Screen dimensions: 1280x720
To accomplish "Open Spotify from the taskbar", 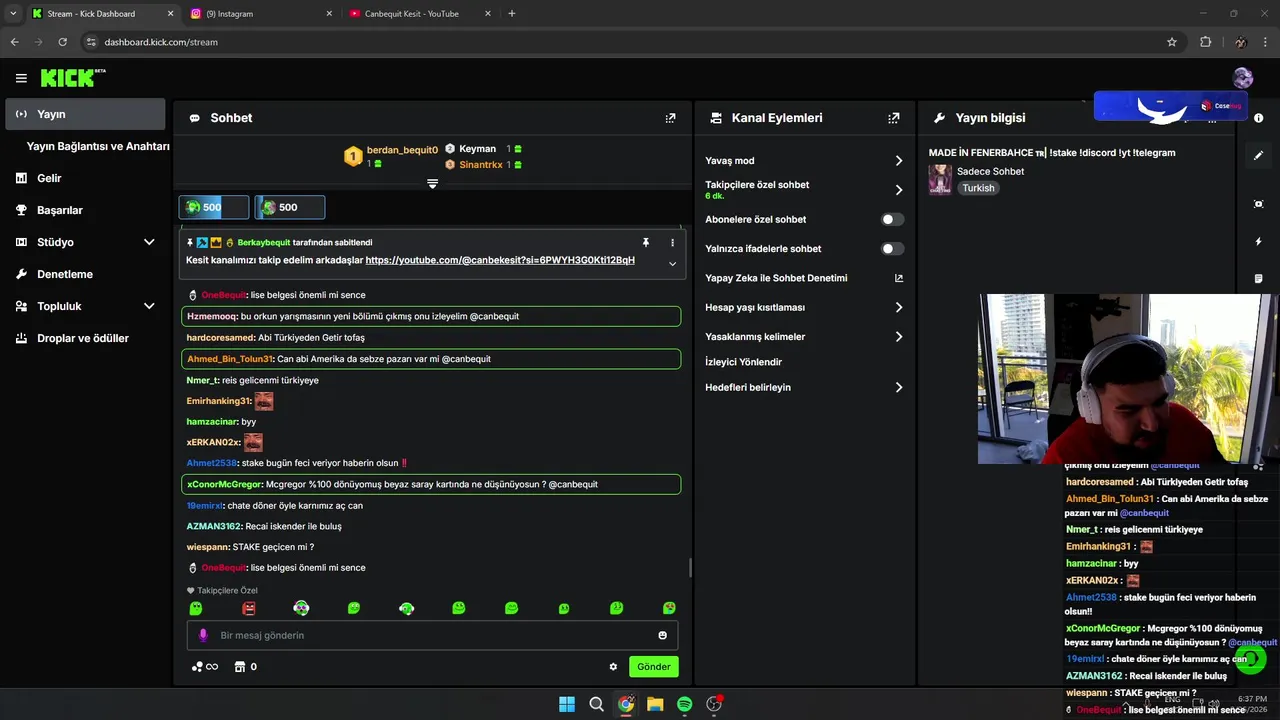I will [684, 704].
